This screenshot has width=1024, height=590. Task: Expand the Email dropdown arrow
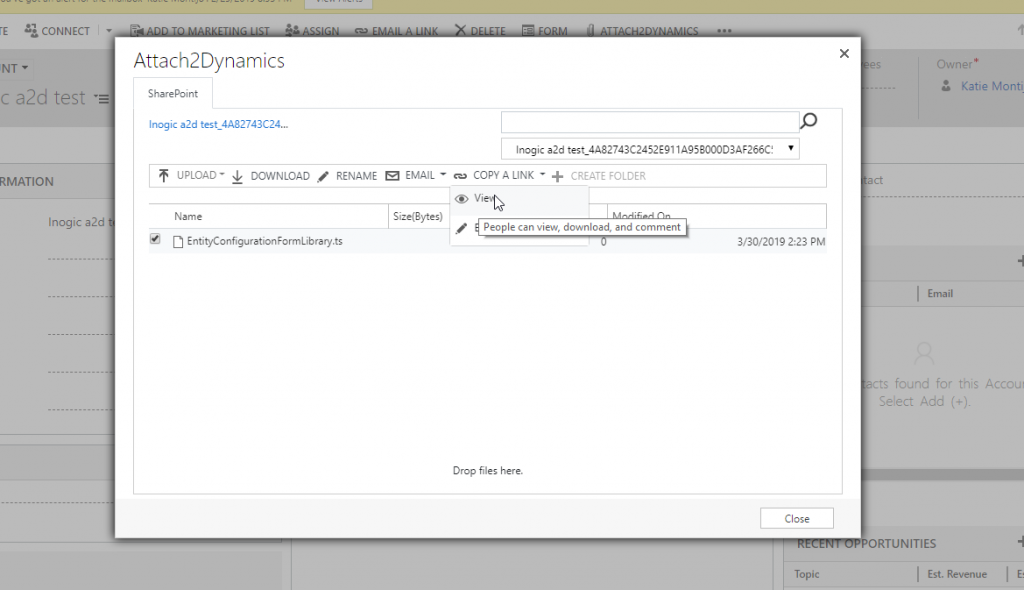coord(443,175)
